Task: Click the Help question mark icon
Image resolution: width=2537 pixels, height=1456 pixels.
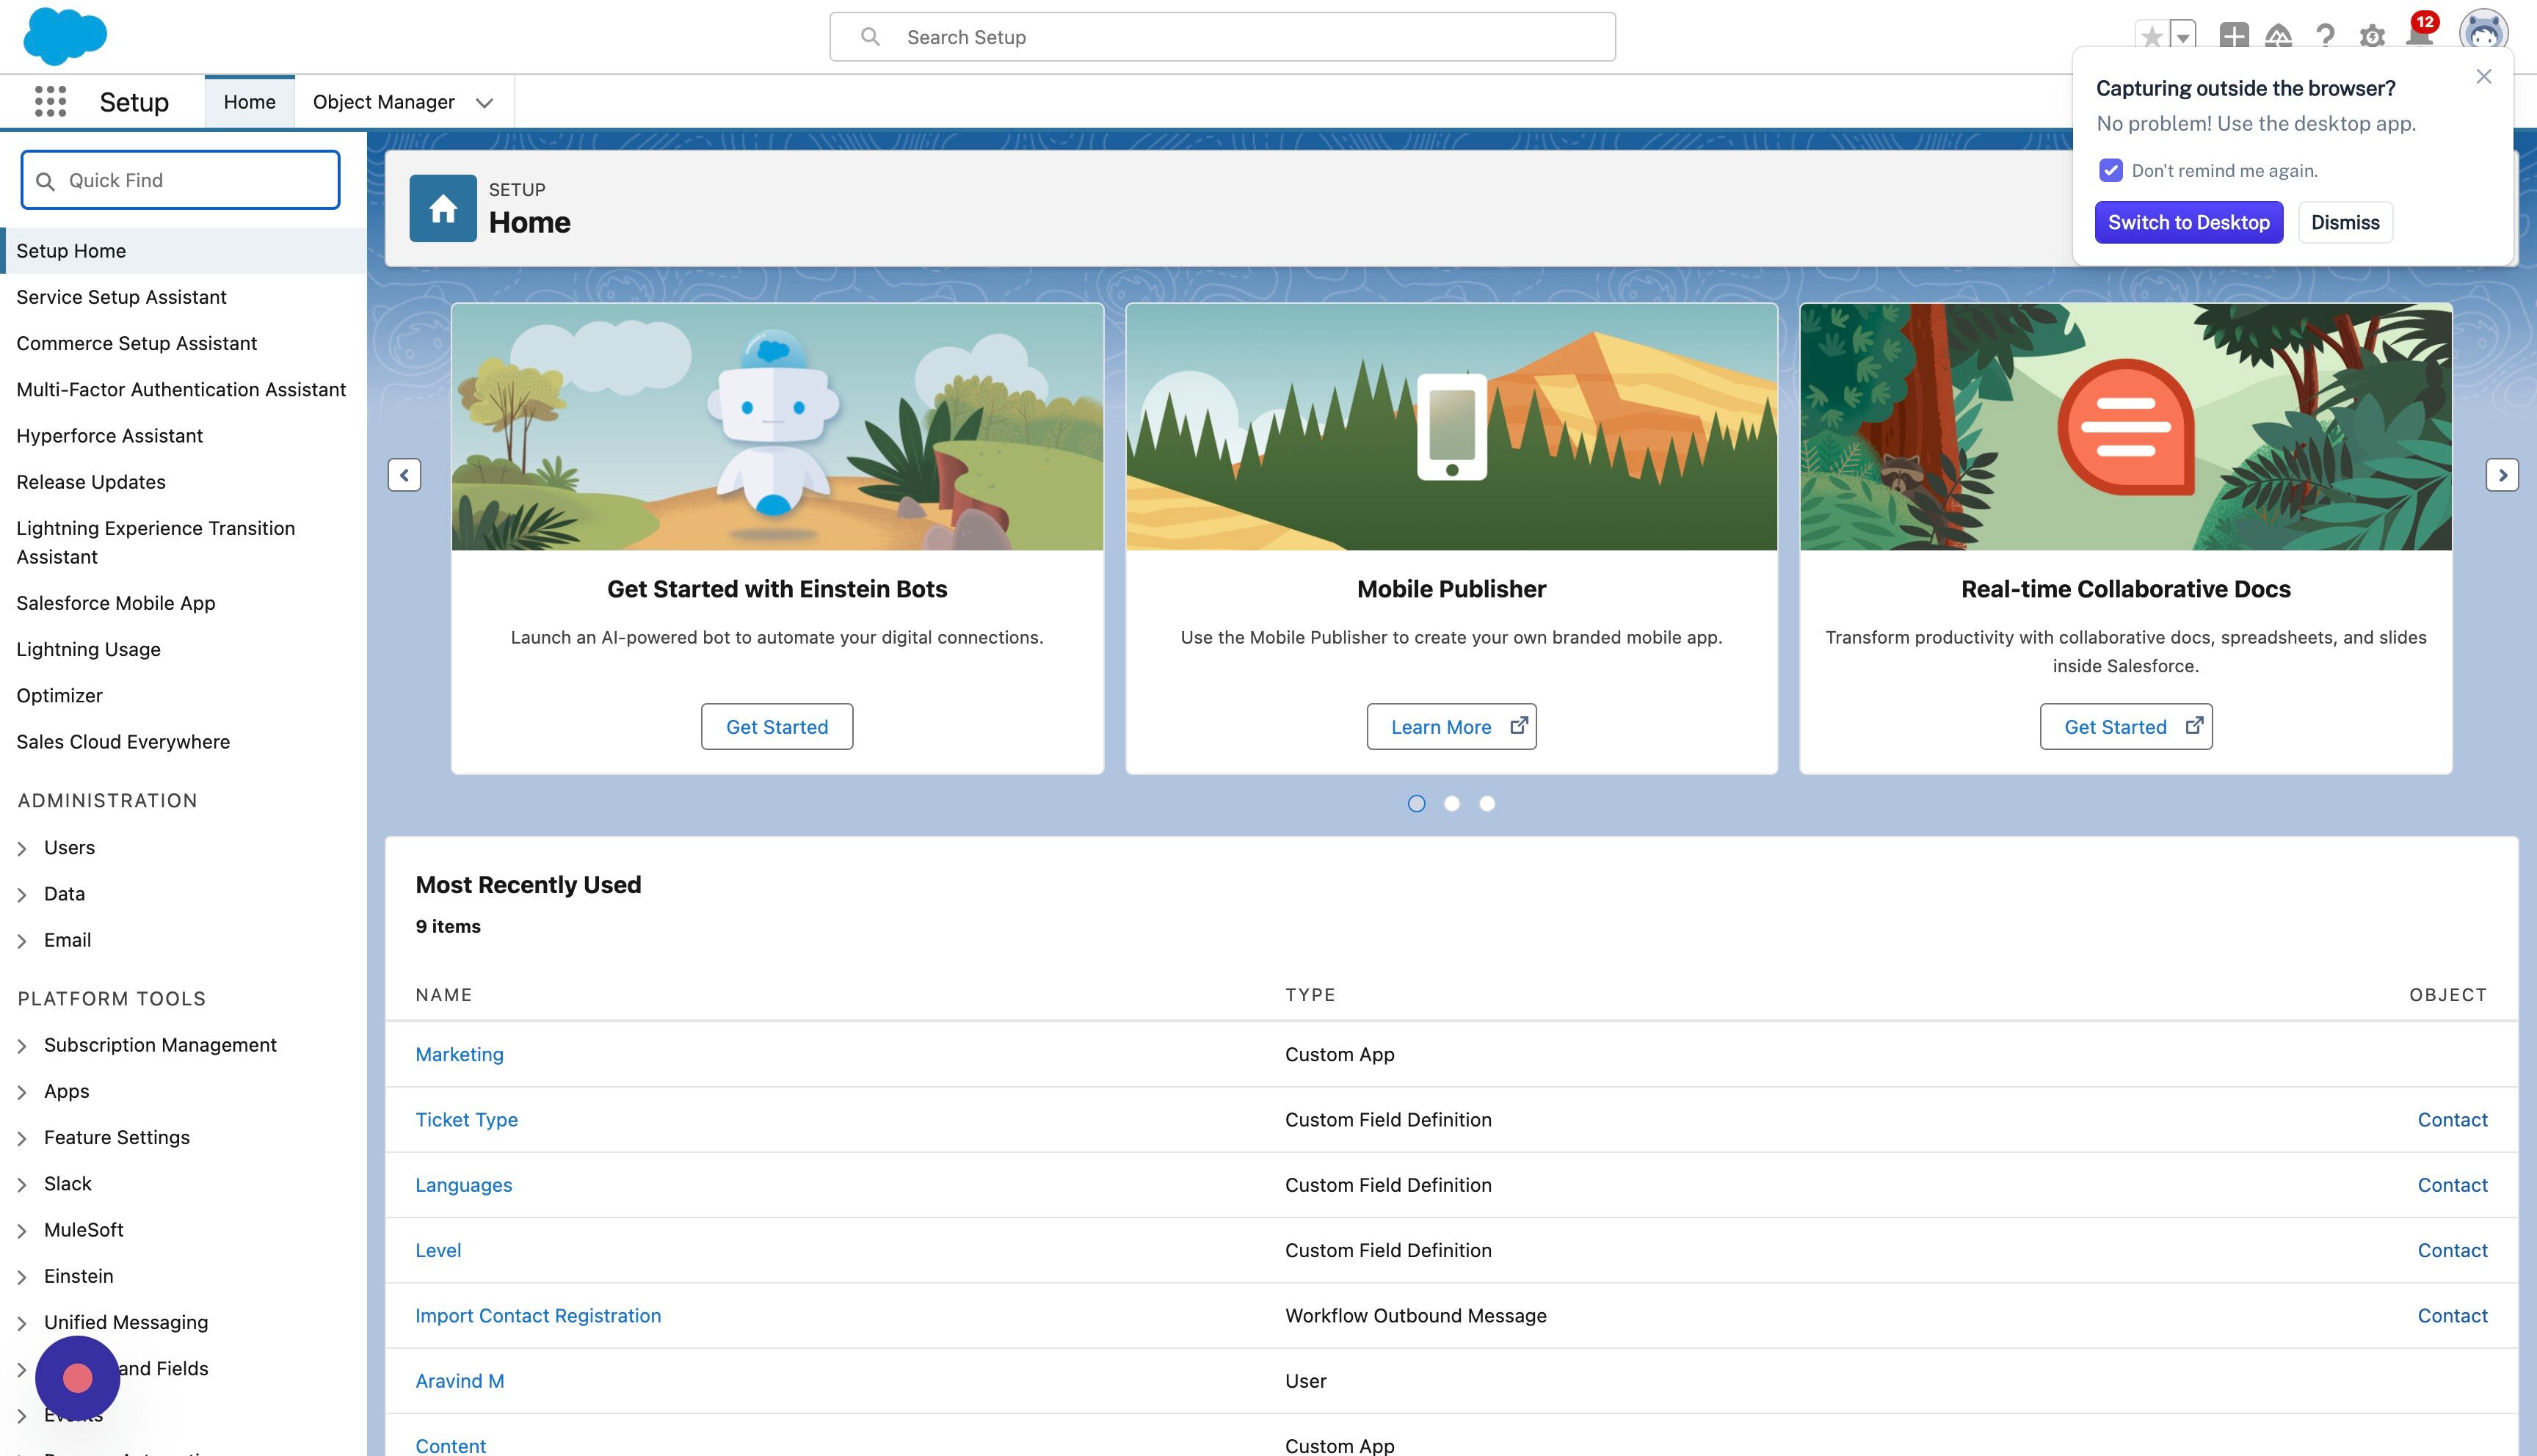Action: 2325,37
